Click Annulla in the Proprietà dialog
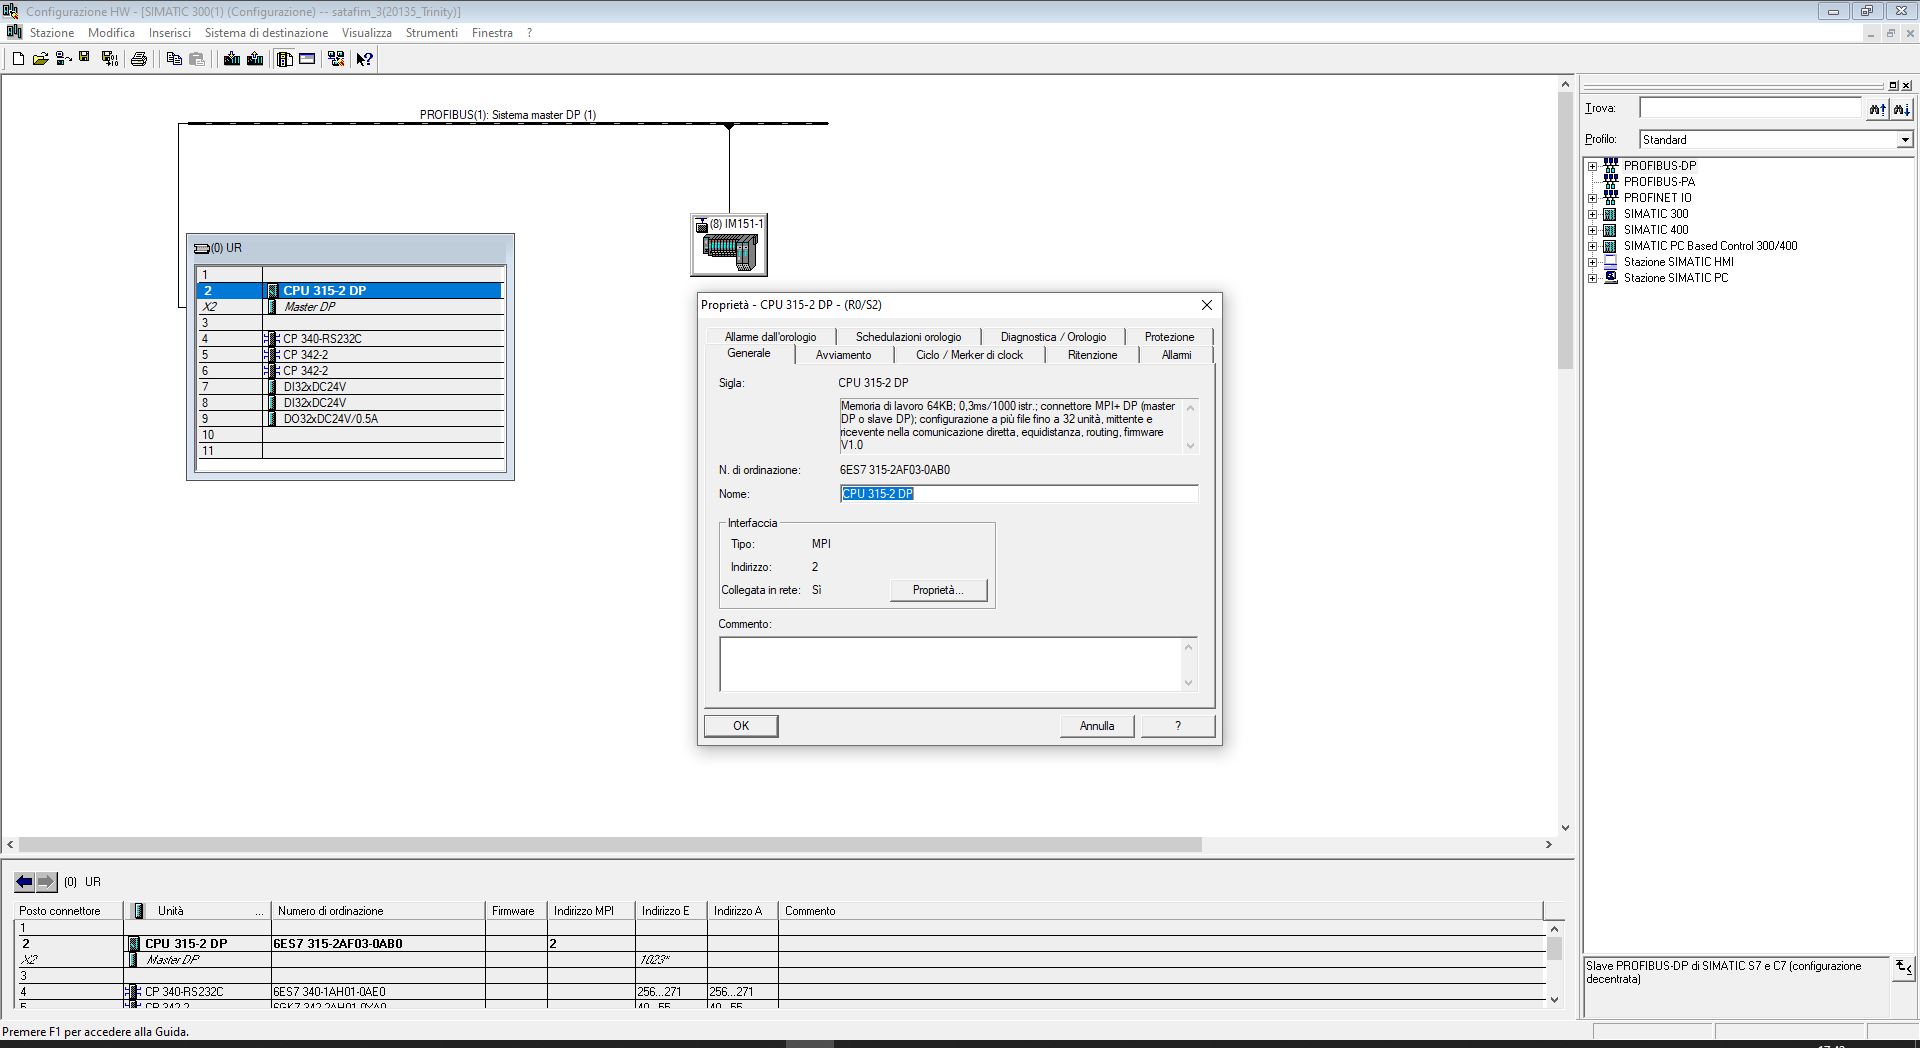Image resolution: width=1920 pixels, height=1048 pixels. point(1097,726)
